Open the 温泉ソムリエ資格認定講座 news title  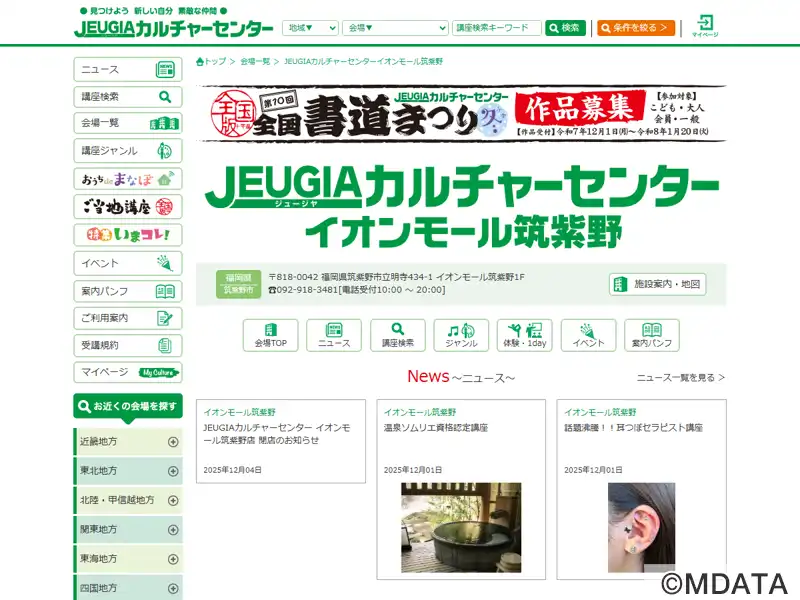click(436, 428)
